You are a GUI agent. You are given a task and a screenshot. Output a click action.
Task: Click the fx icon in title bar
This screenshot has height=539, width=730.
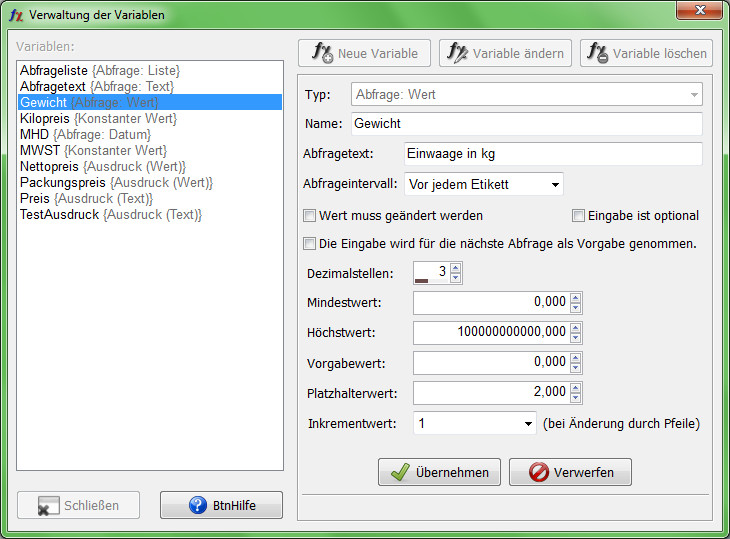coord(16,15)
